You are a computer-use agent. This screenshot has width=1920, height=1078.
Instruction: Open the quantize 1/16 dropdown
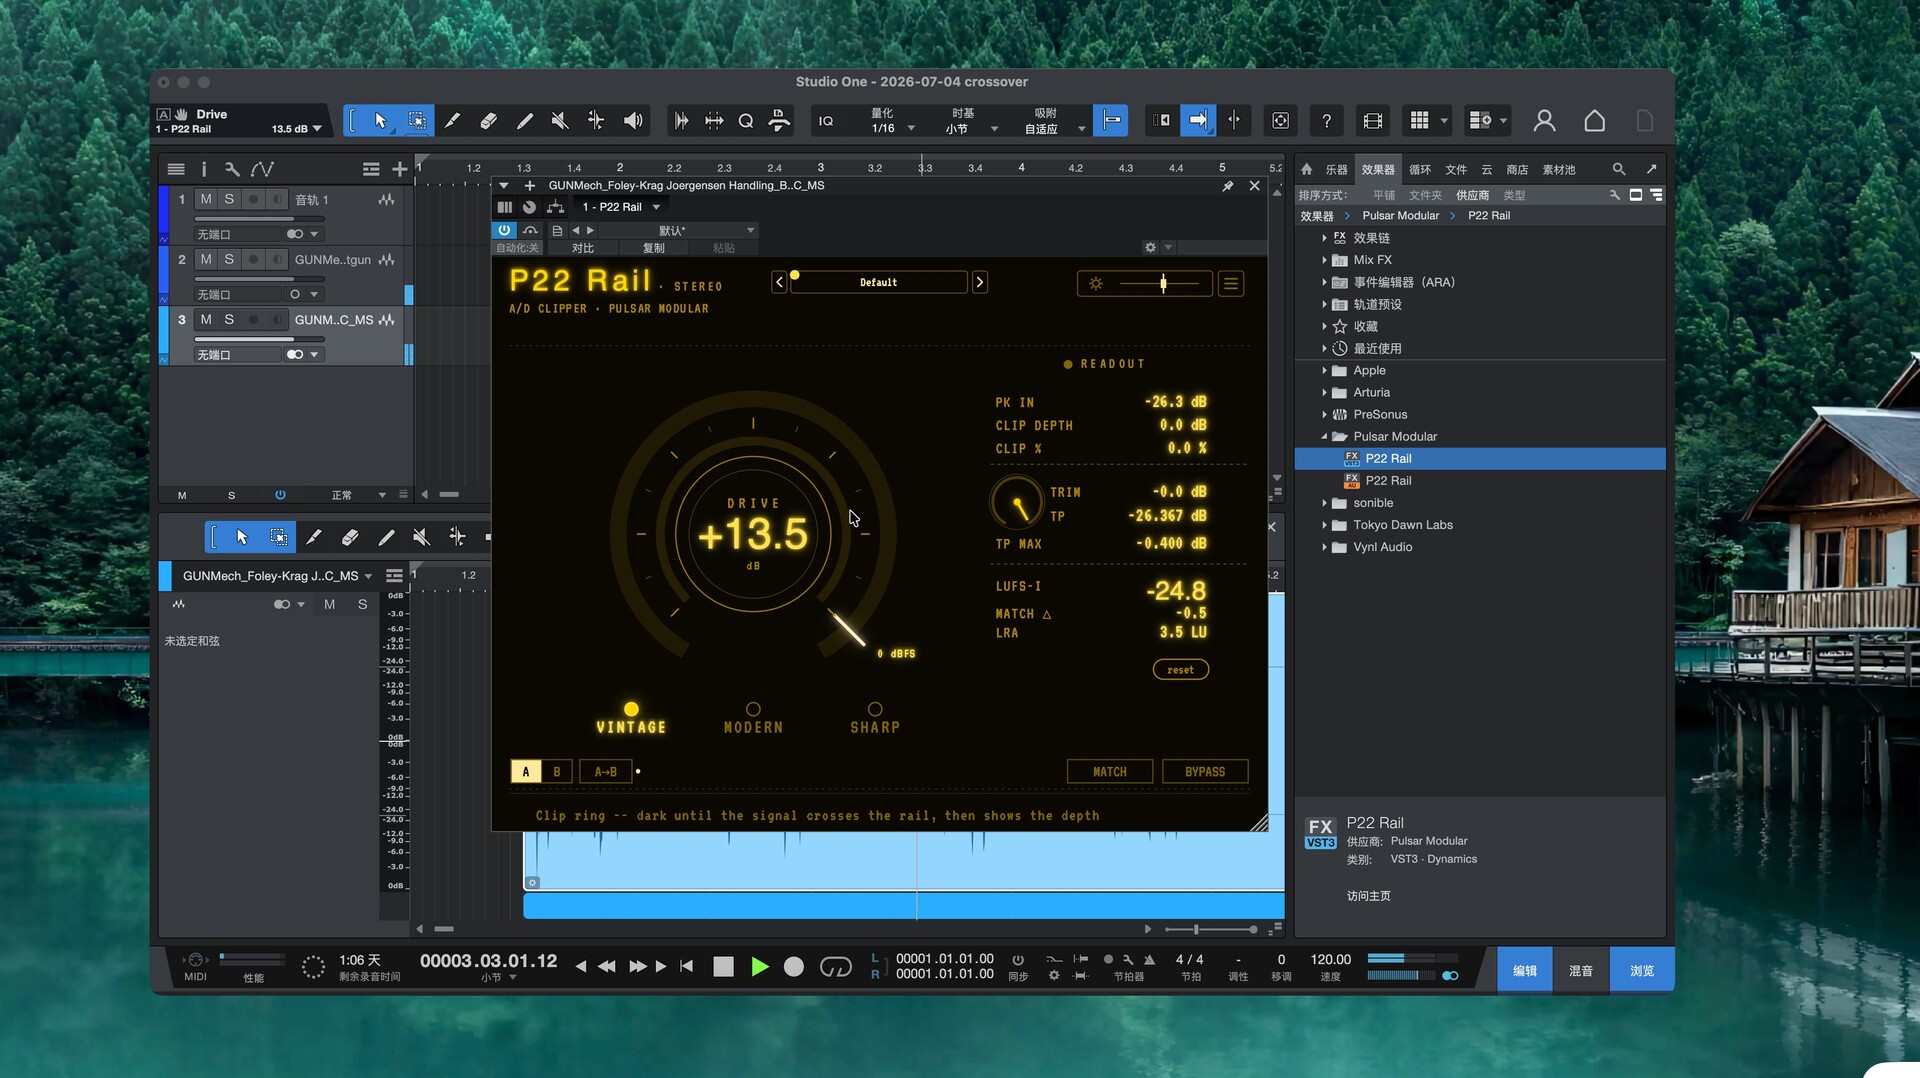pos(891,128)
